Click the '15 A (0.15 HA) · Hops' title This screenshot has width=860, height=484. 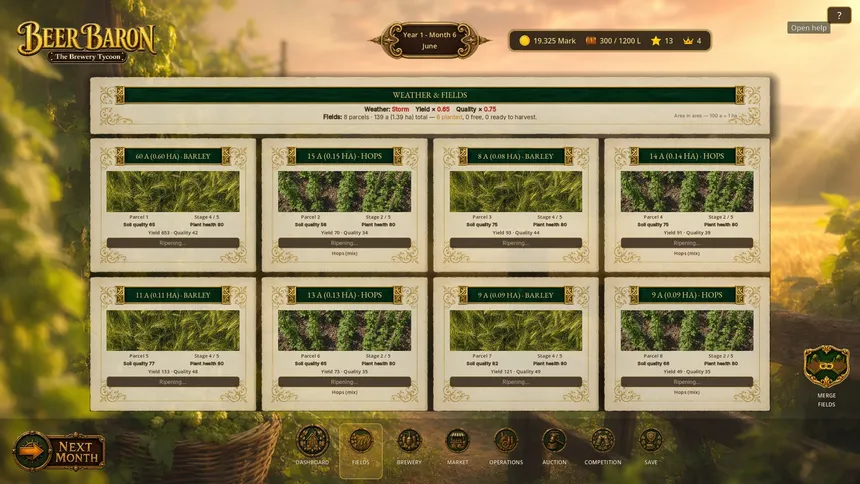[344, 156]
